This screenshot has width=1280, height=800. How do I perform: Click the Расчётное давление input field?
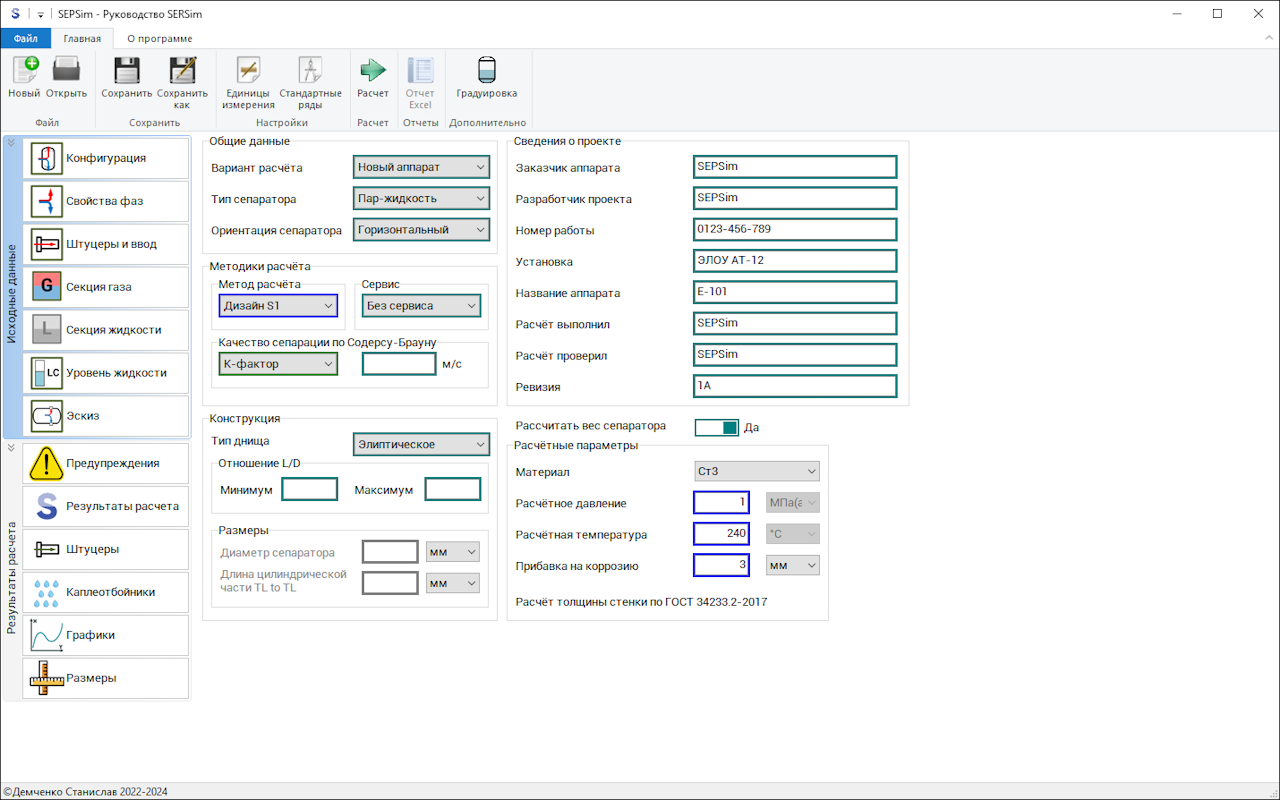[721, 503]
